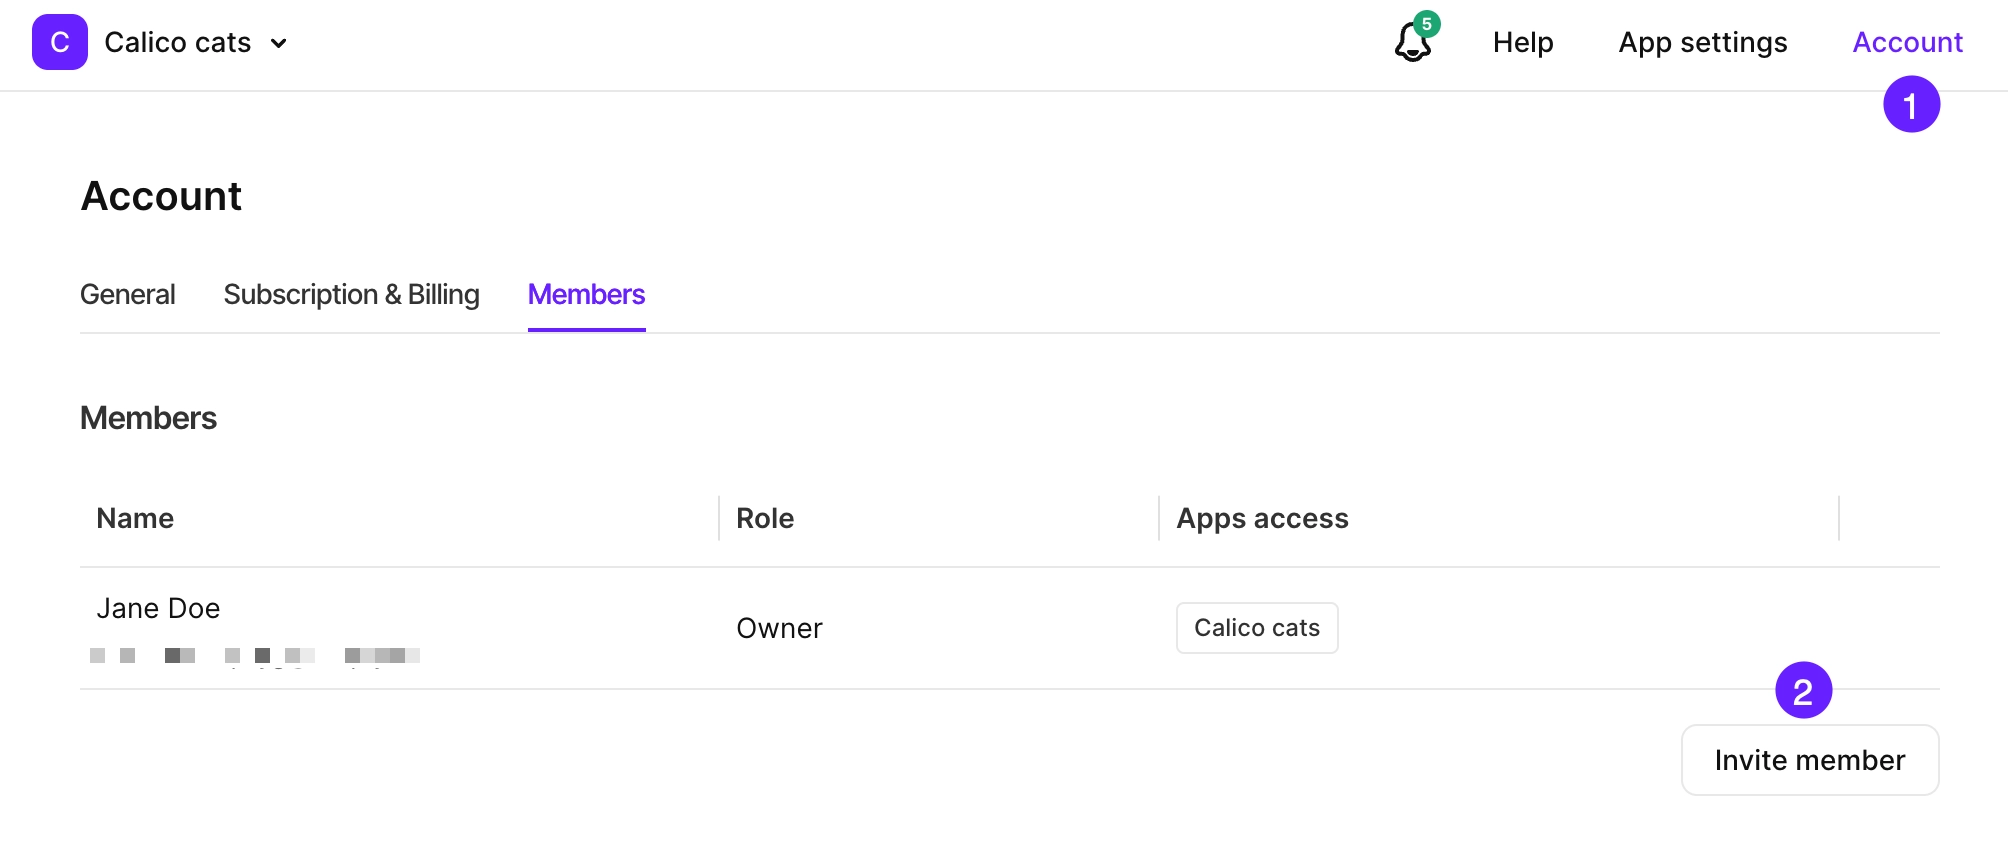This screenshot has width=2008, height=858.
Task: Click the Name column header
Action: pos(134,518)
